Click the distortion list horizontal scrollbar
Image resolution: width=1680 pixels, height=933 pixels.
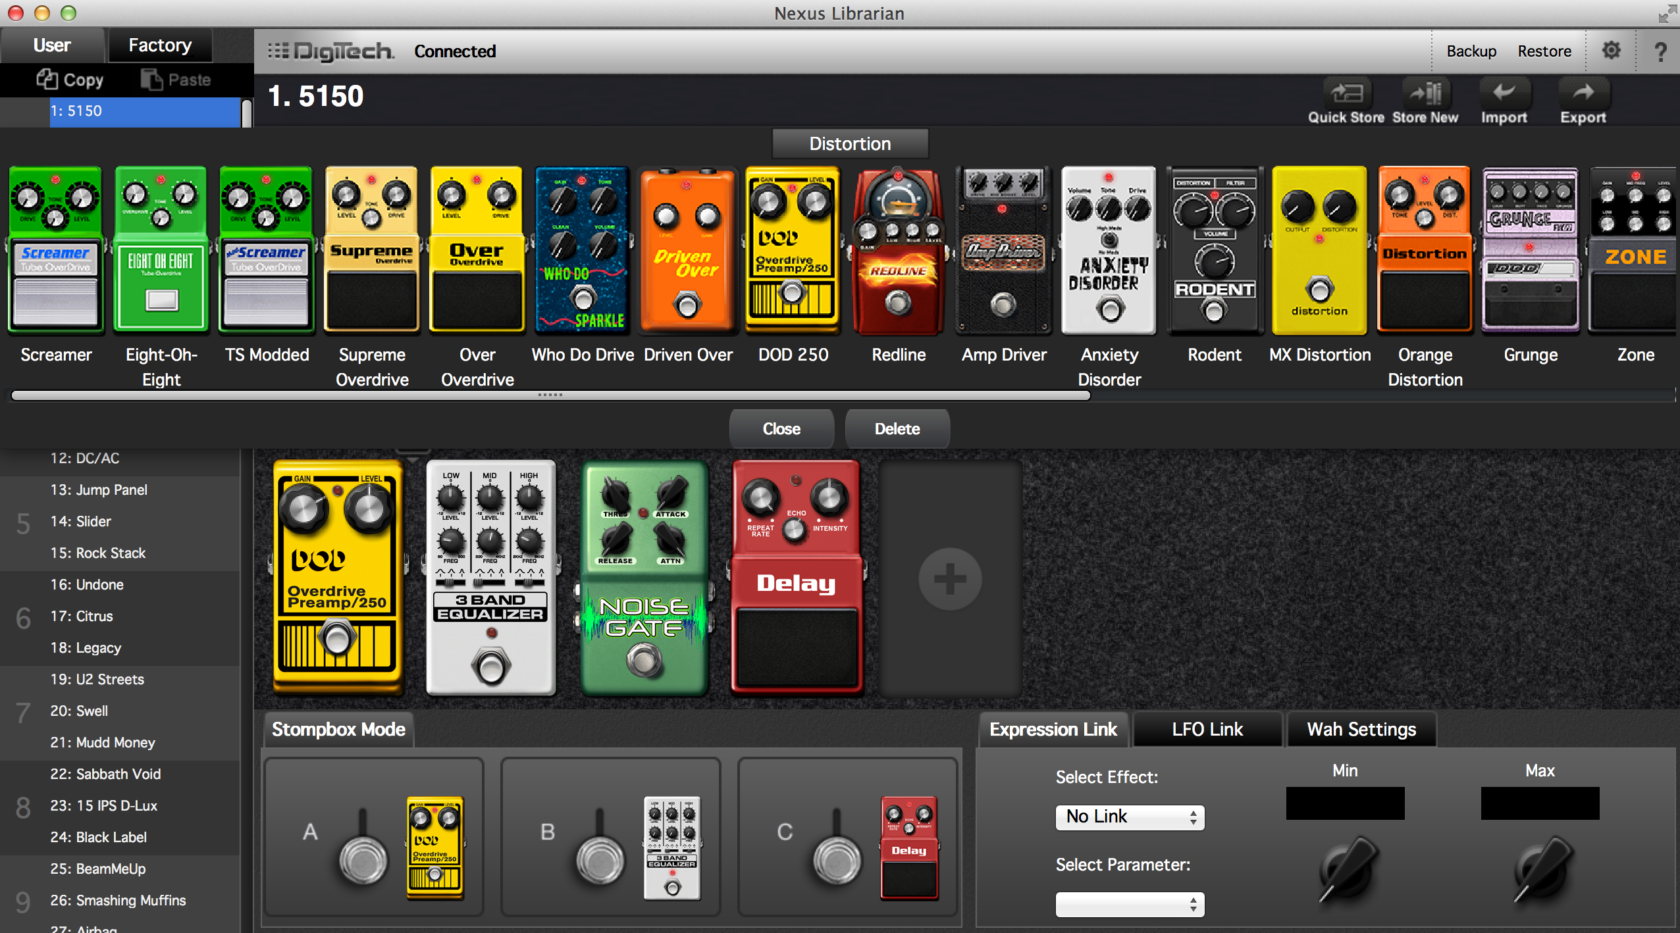(550, 395)
